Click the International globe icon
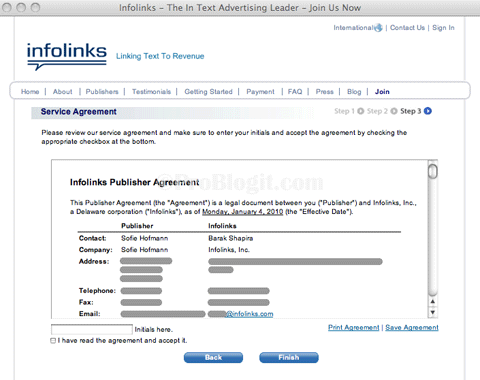 (378, 28)
